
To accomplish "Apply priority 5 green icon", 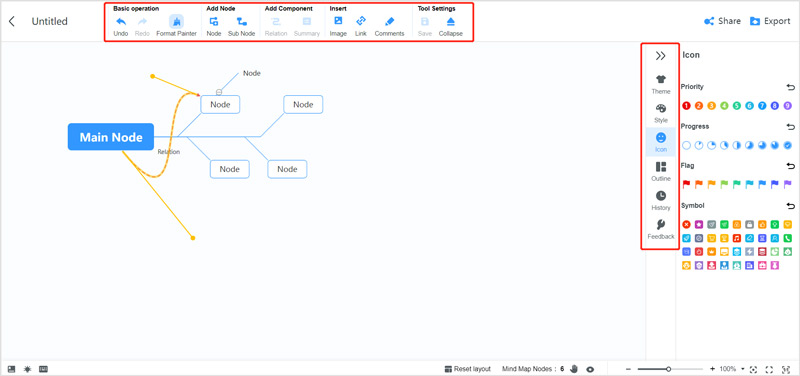I will 737,106.
